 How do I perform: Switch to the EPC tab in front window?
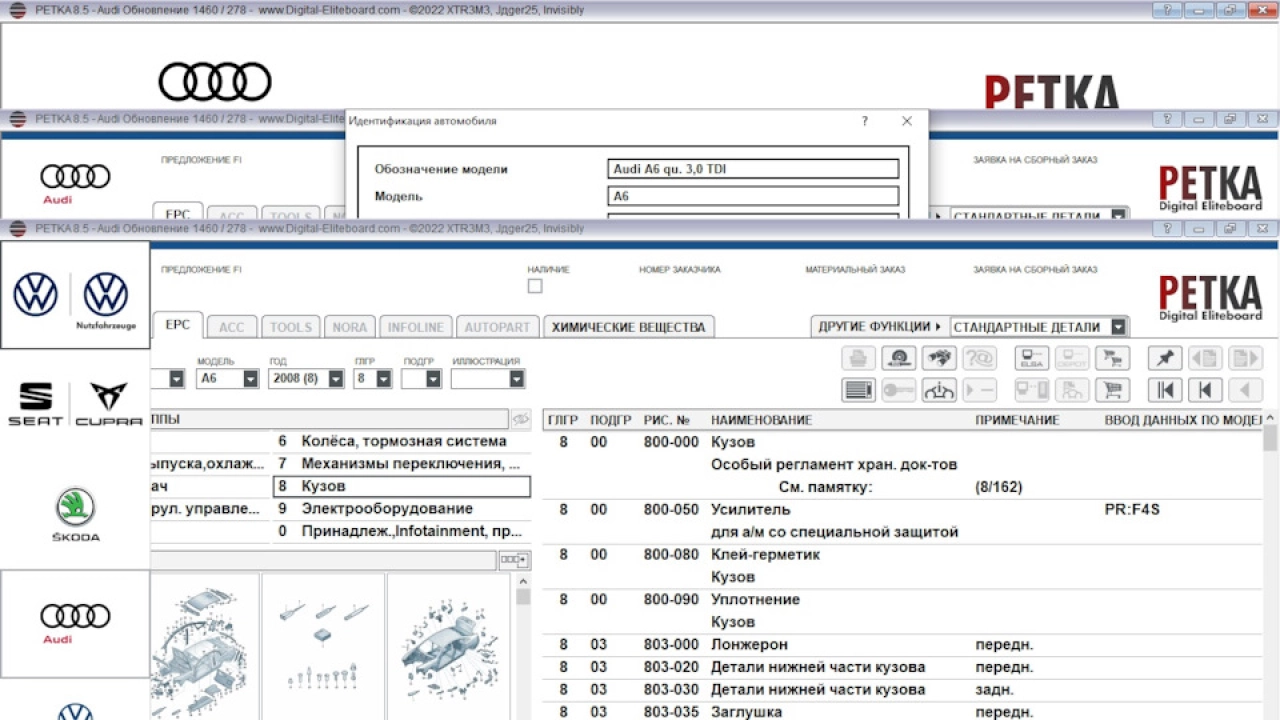click(x=178, y=325)
